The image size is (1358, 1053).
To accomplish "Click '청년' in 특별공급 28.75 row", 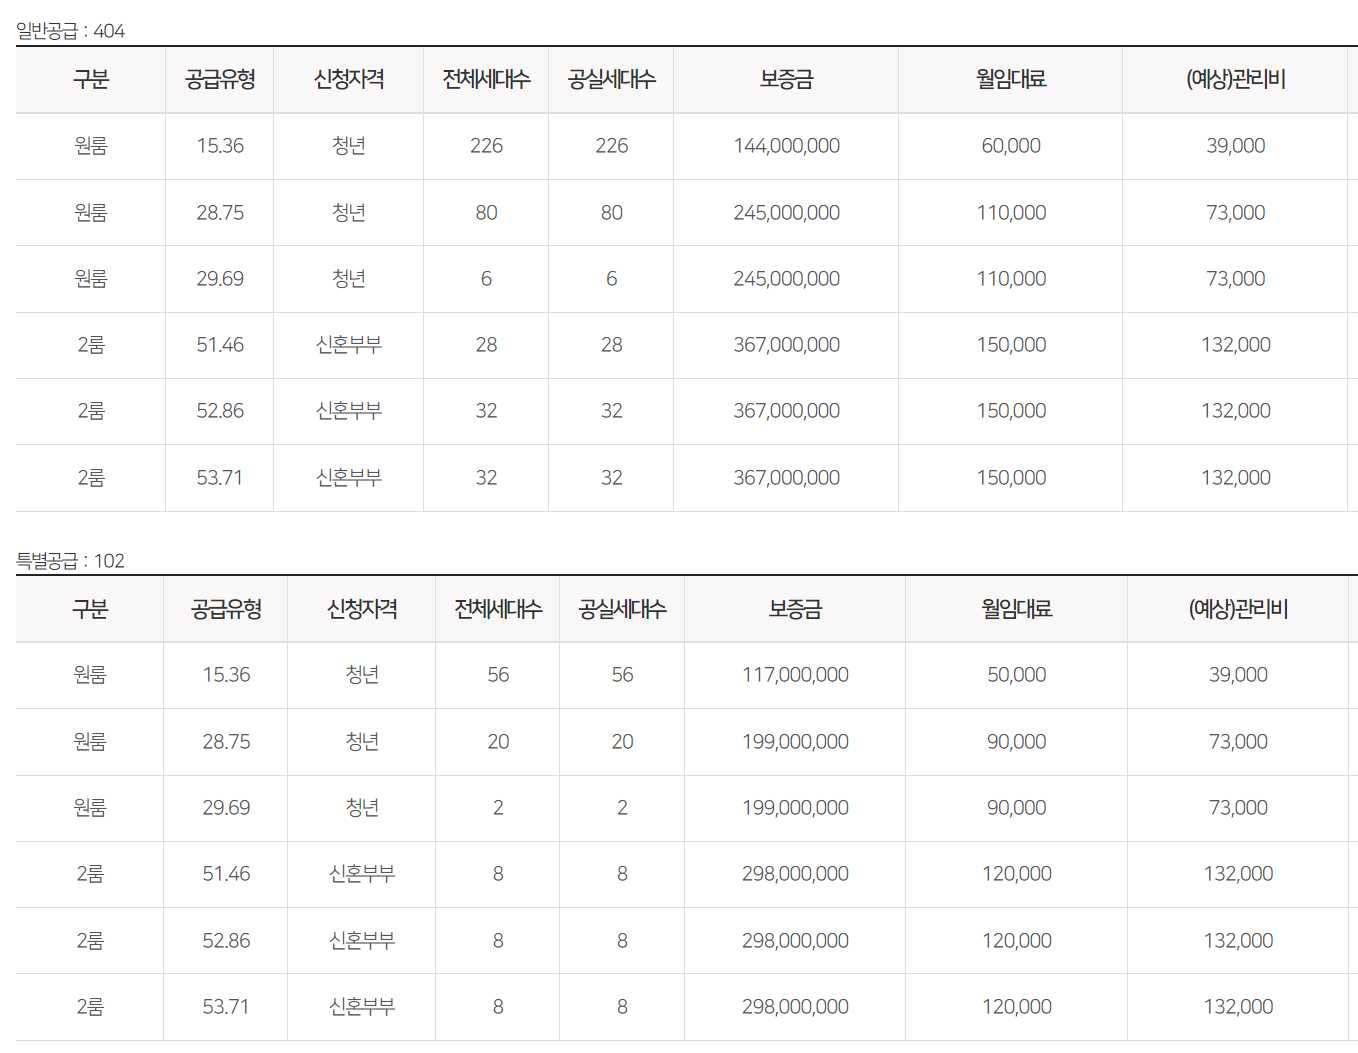I will 362,742.
